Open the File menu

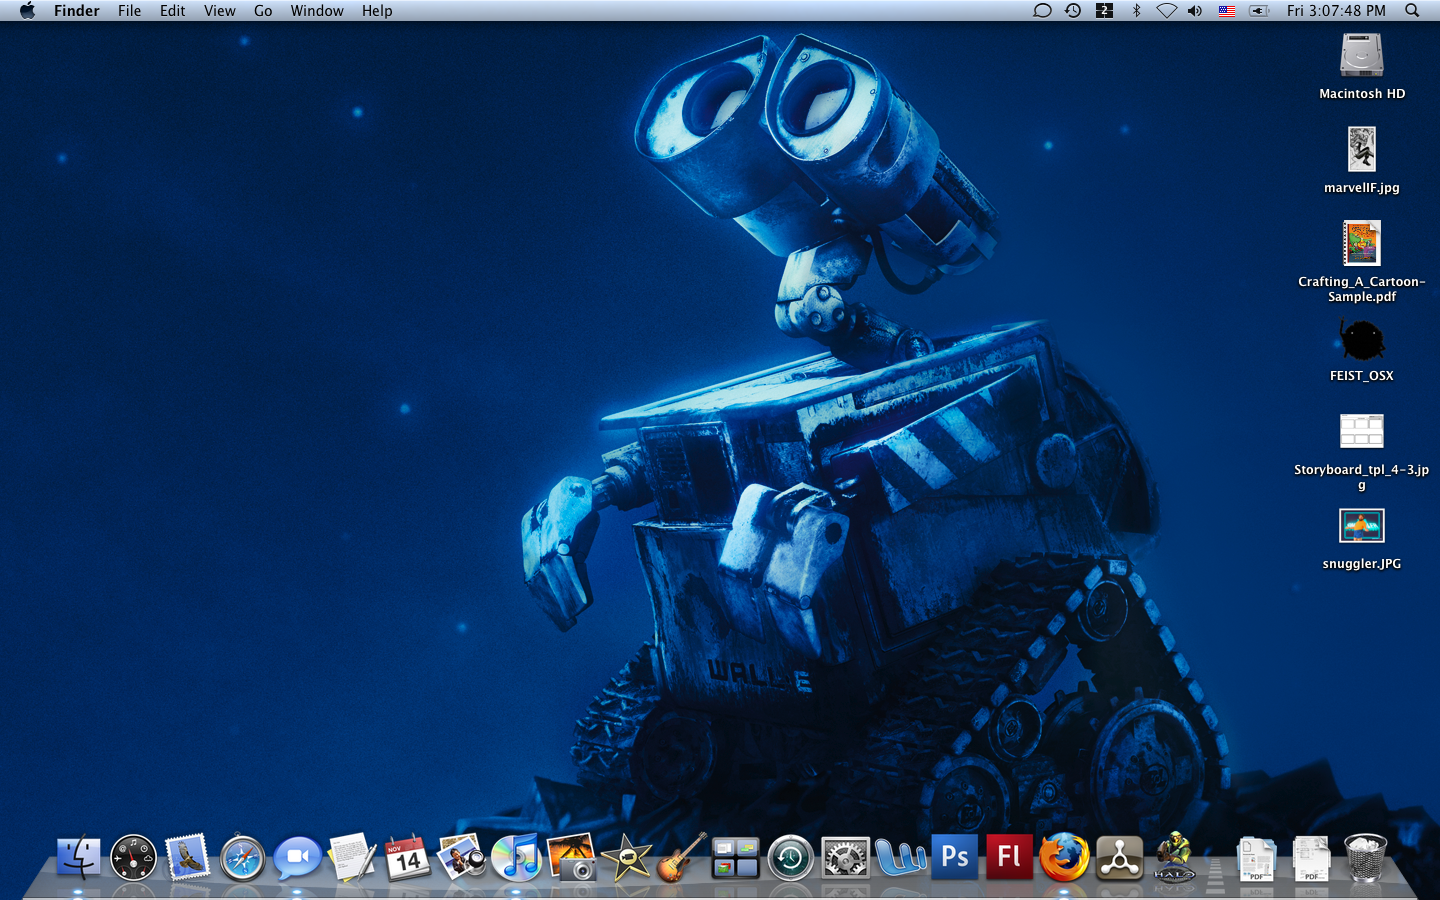[129, 10]
